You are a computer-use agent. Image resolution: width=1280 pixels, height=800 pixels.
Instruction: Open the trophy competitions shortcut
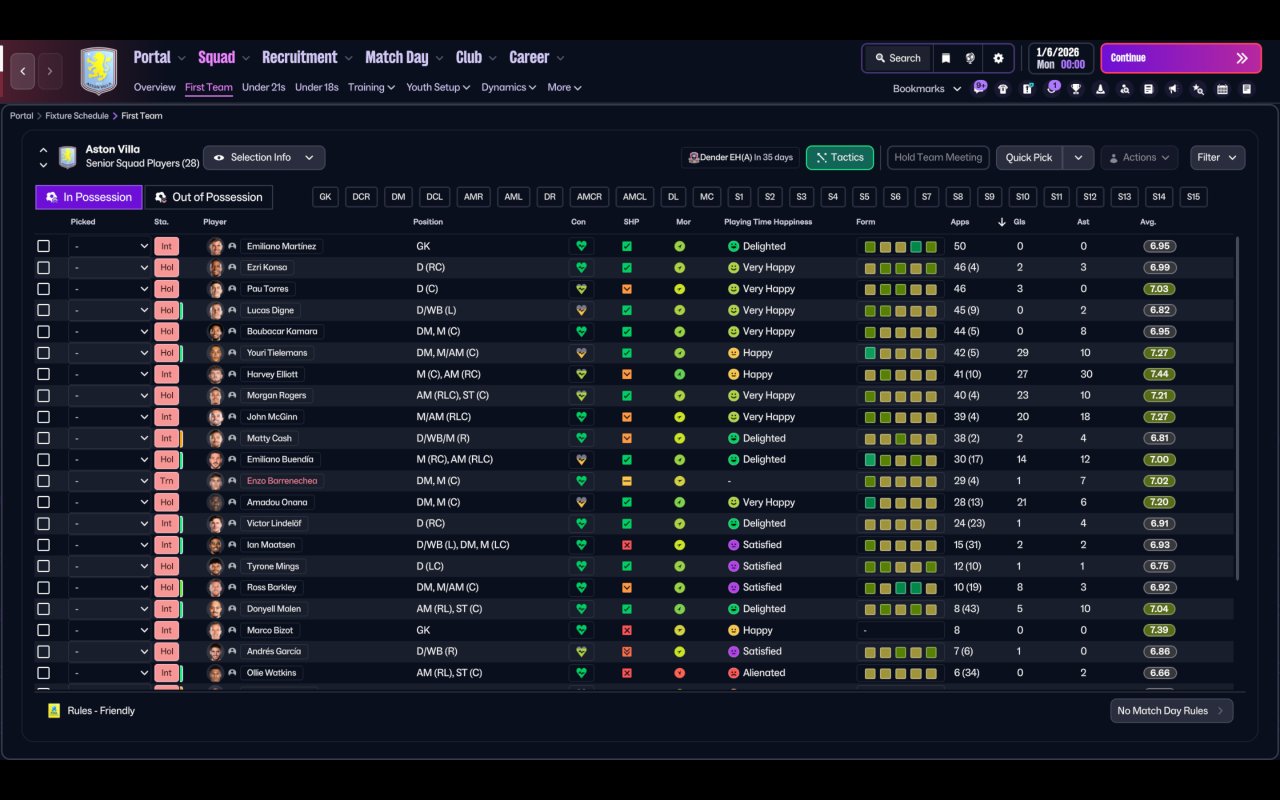click(1076, 89)
